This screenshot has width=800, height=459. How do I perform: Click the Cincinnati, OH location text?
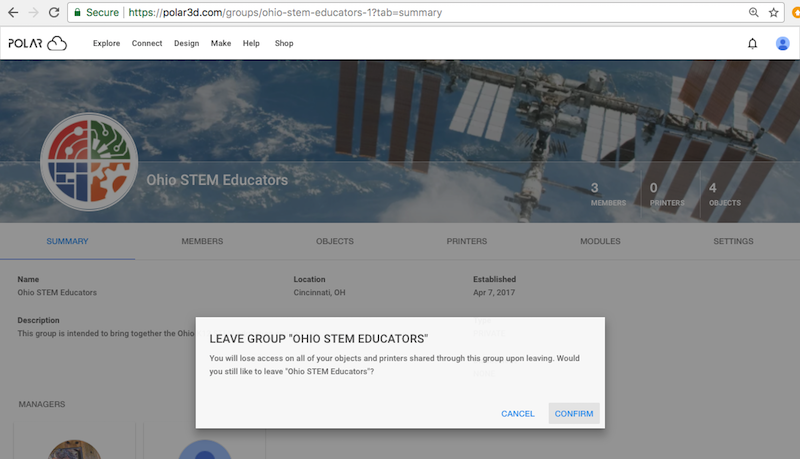pyautogui.click(x=319, y=292)
